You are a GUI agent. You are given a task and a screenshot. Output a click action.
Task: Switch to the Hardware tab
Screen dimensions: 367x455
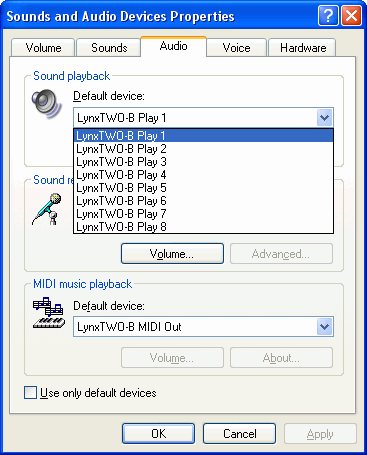(x=302, y=48)
